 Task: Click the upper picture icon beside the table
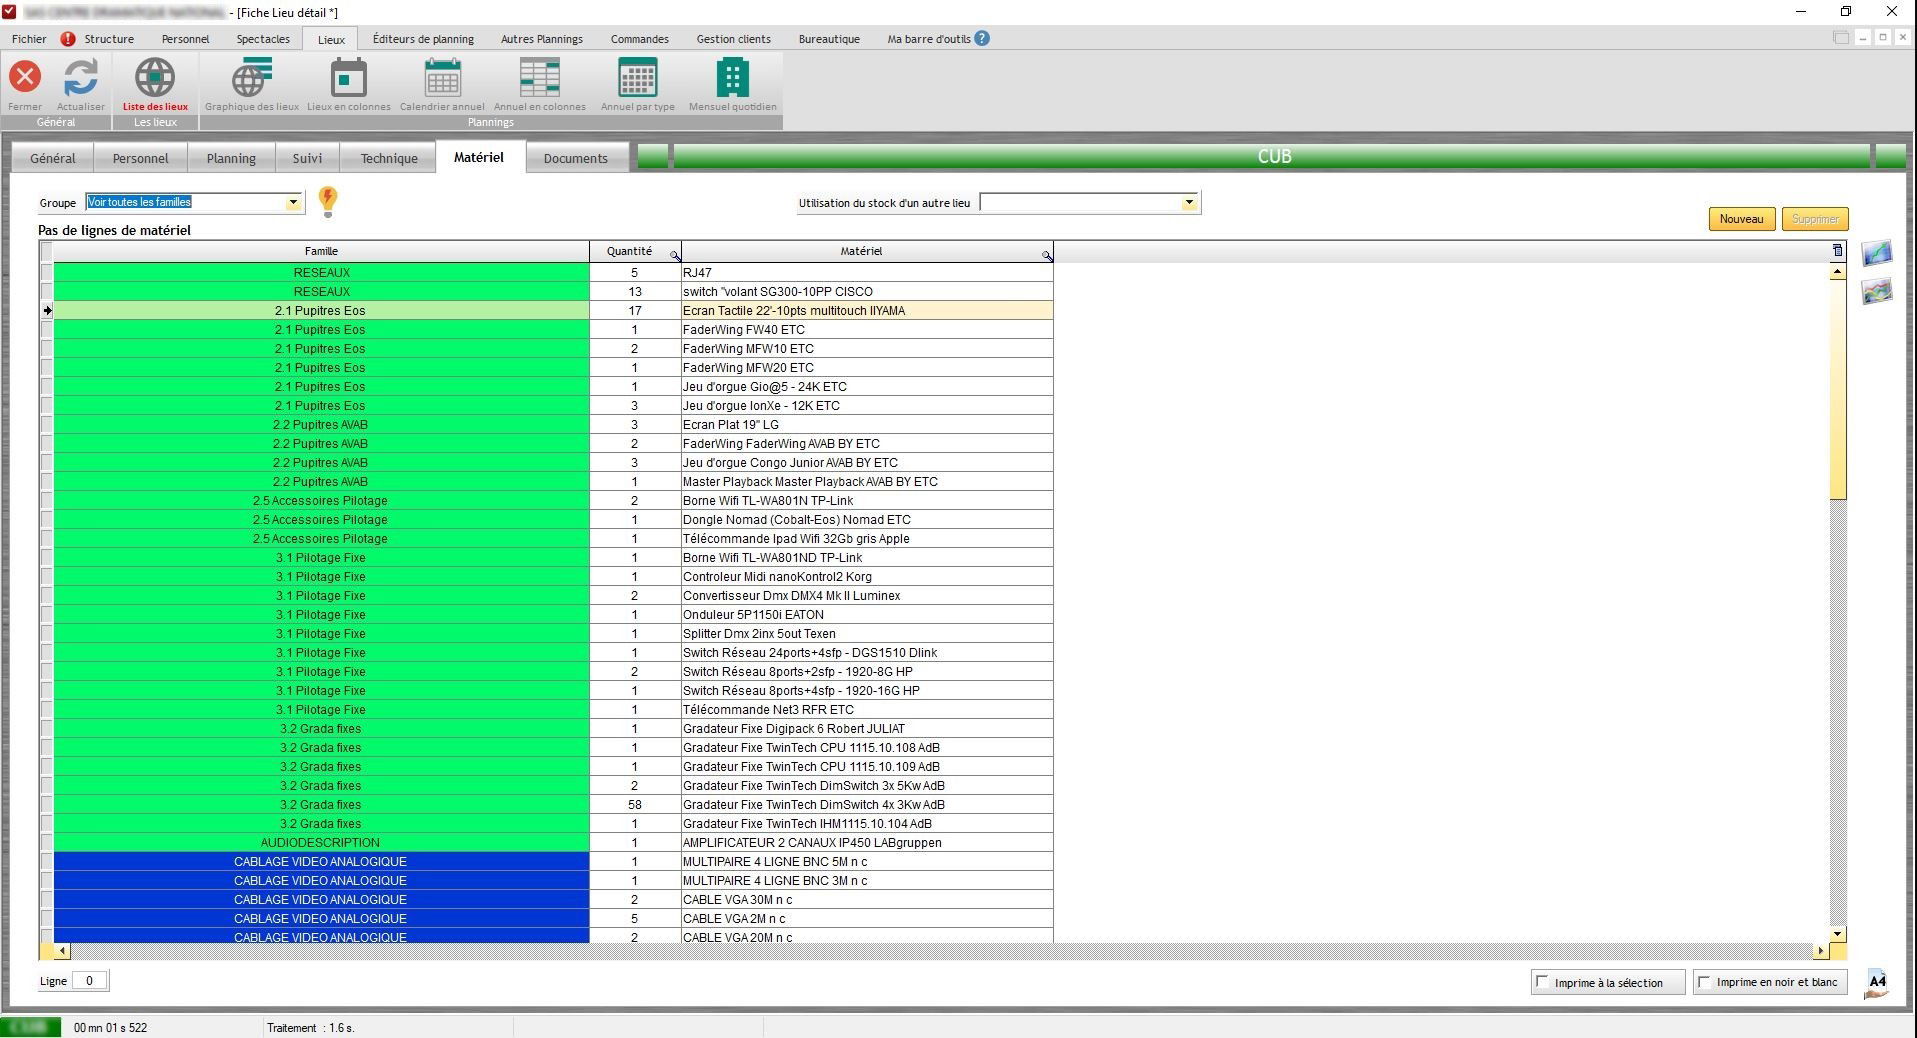pos(1877,254)
